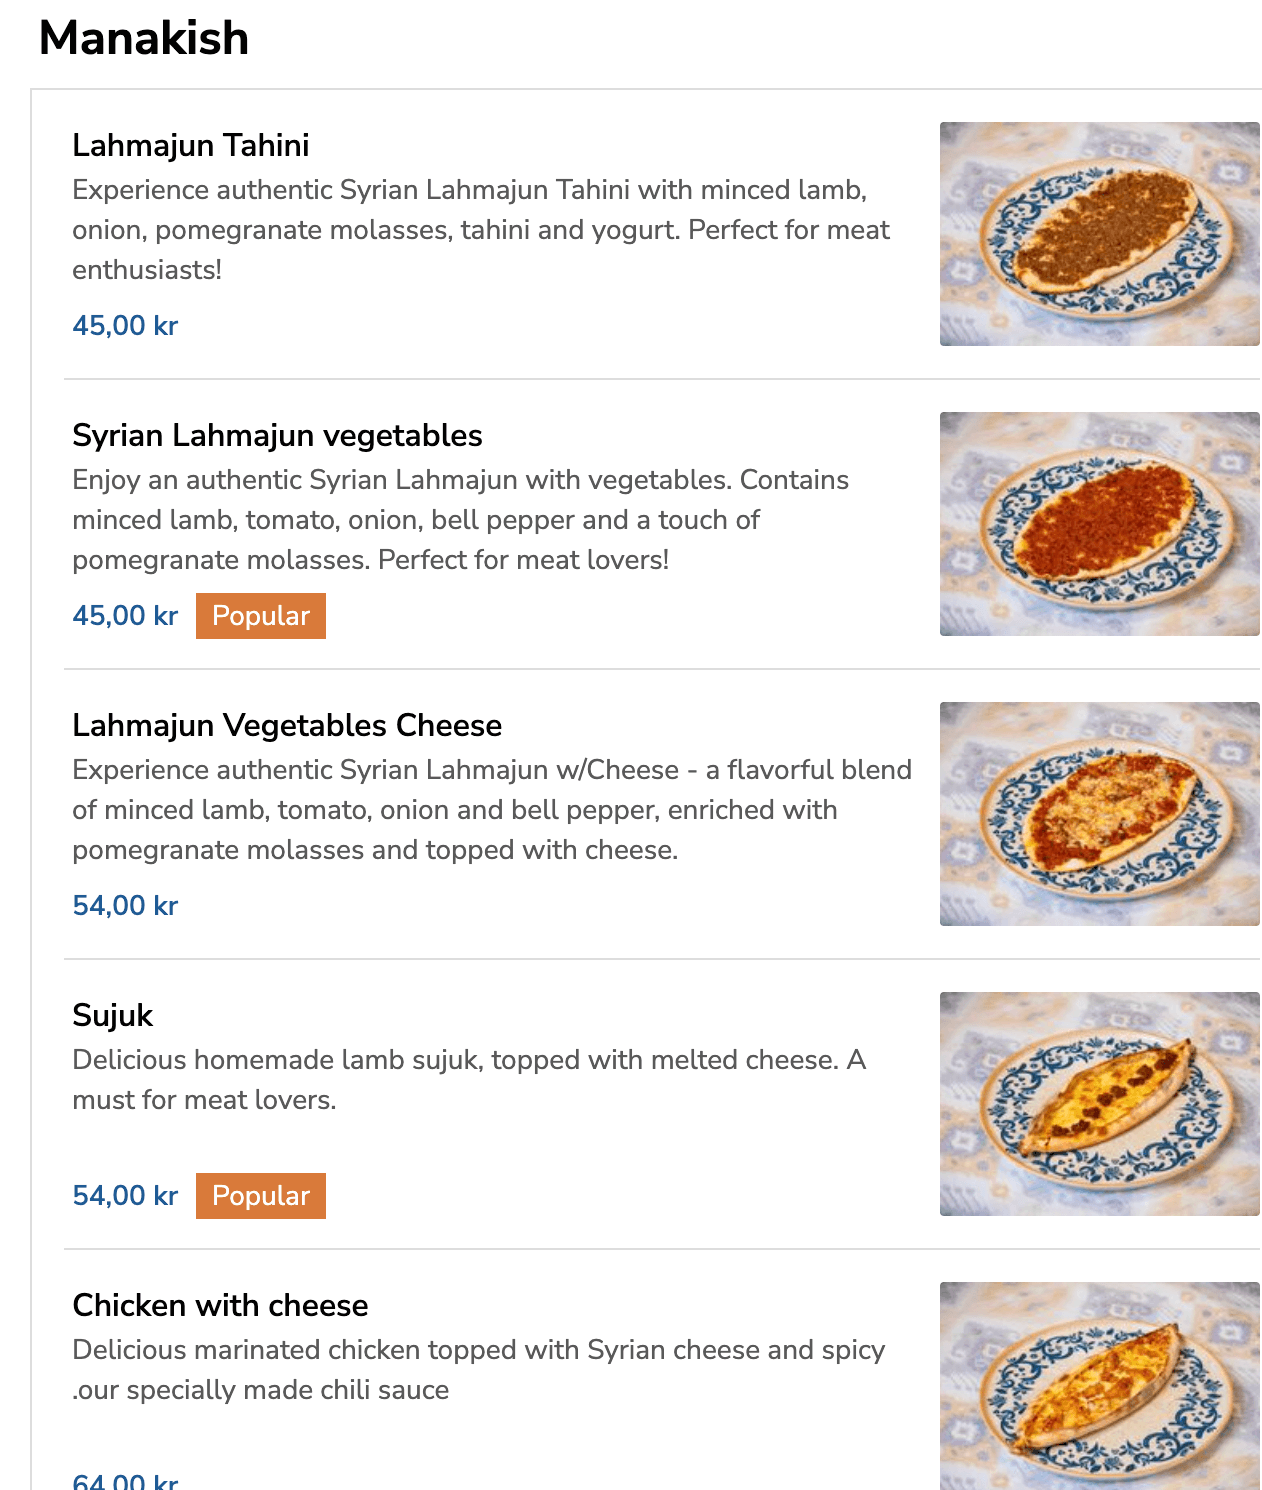
Task: Open the Chicken with cheese photo
Action: (x=1099, y=1385)
